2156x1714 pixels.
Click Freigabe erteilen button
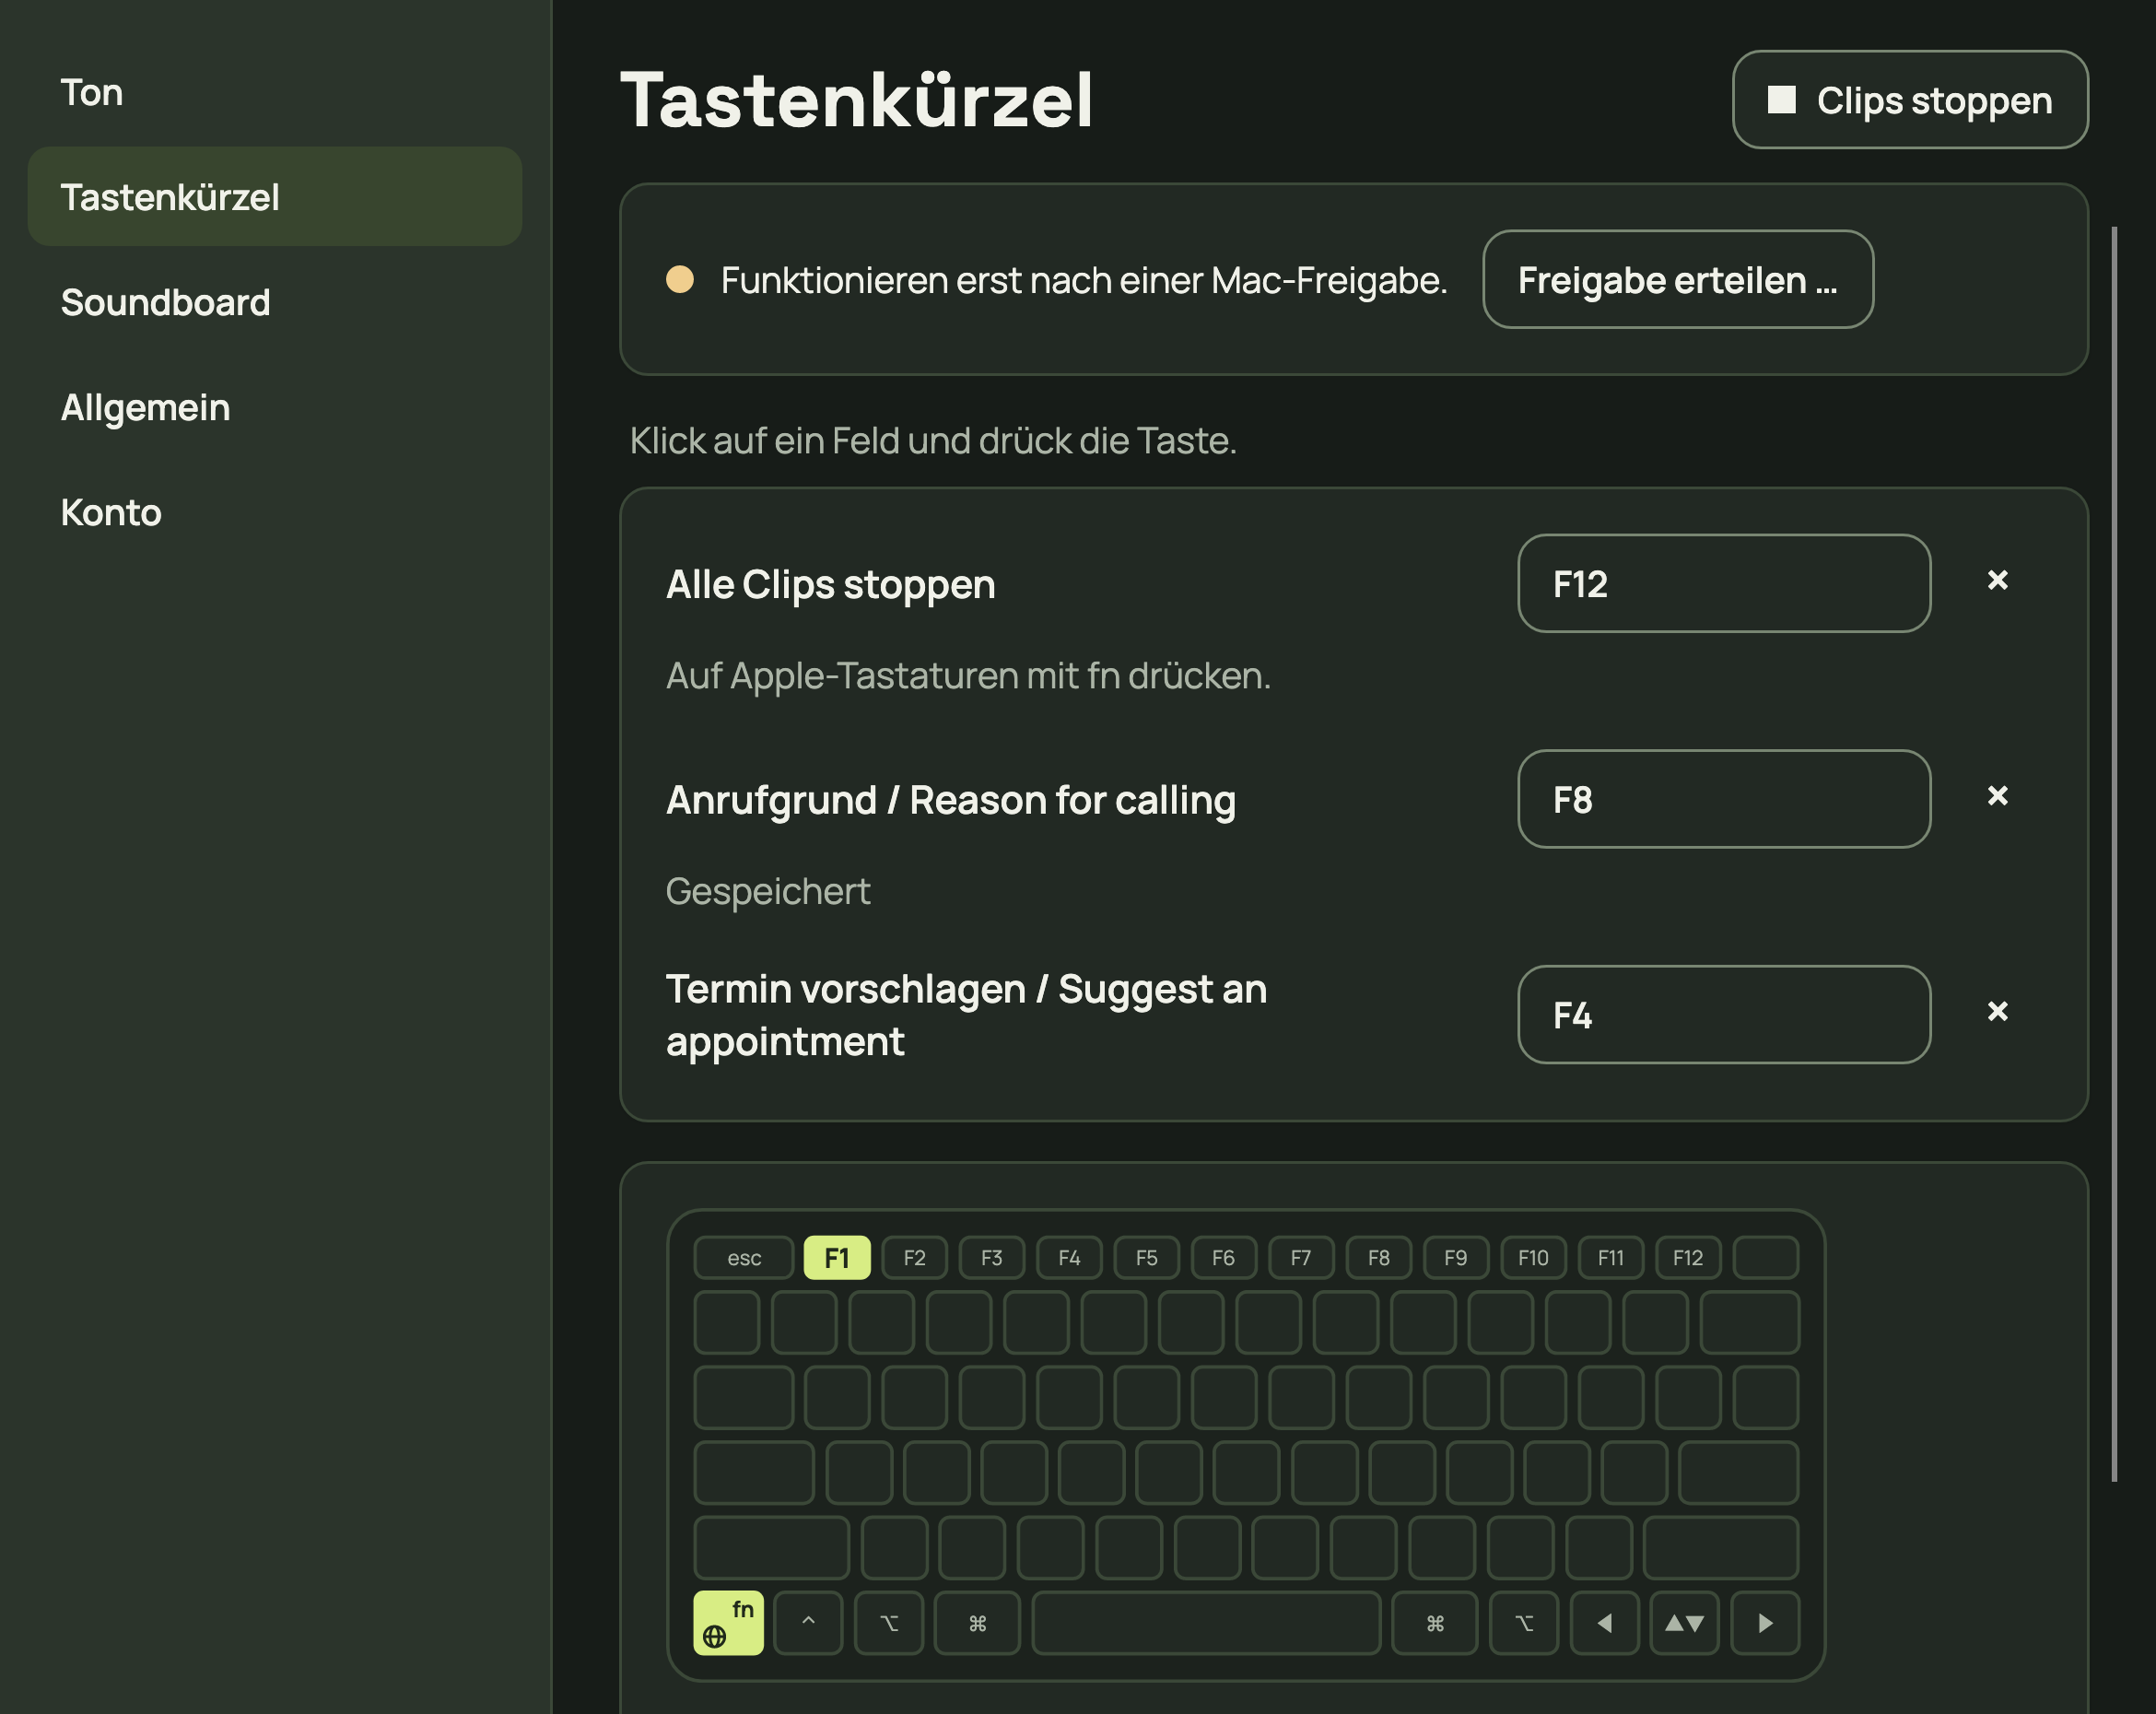[1678, 280]
